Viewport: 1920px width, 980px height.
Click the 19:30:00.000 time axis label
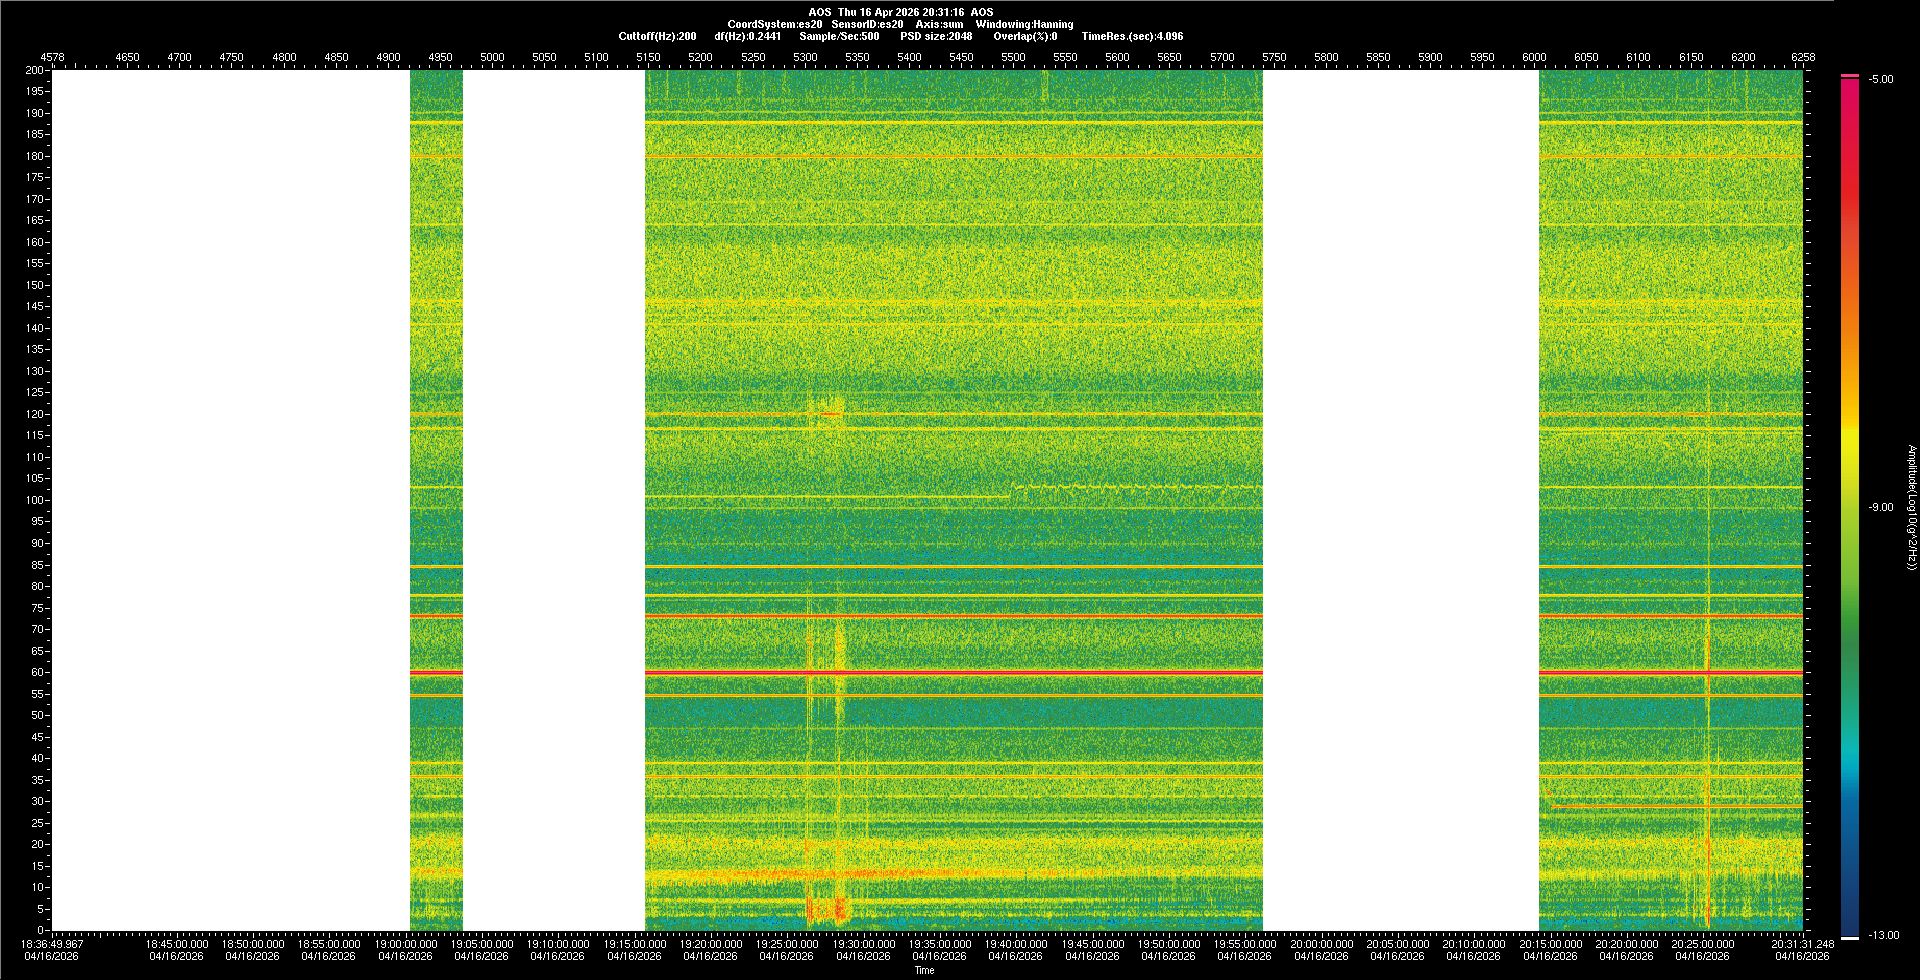tap(863, 944)
